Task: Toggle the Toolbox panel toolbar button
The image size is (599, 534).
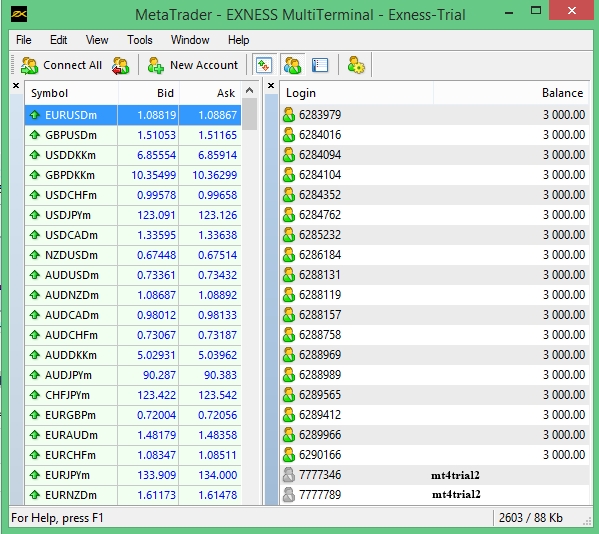Action: [x=320, y=65]
